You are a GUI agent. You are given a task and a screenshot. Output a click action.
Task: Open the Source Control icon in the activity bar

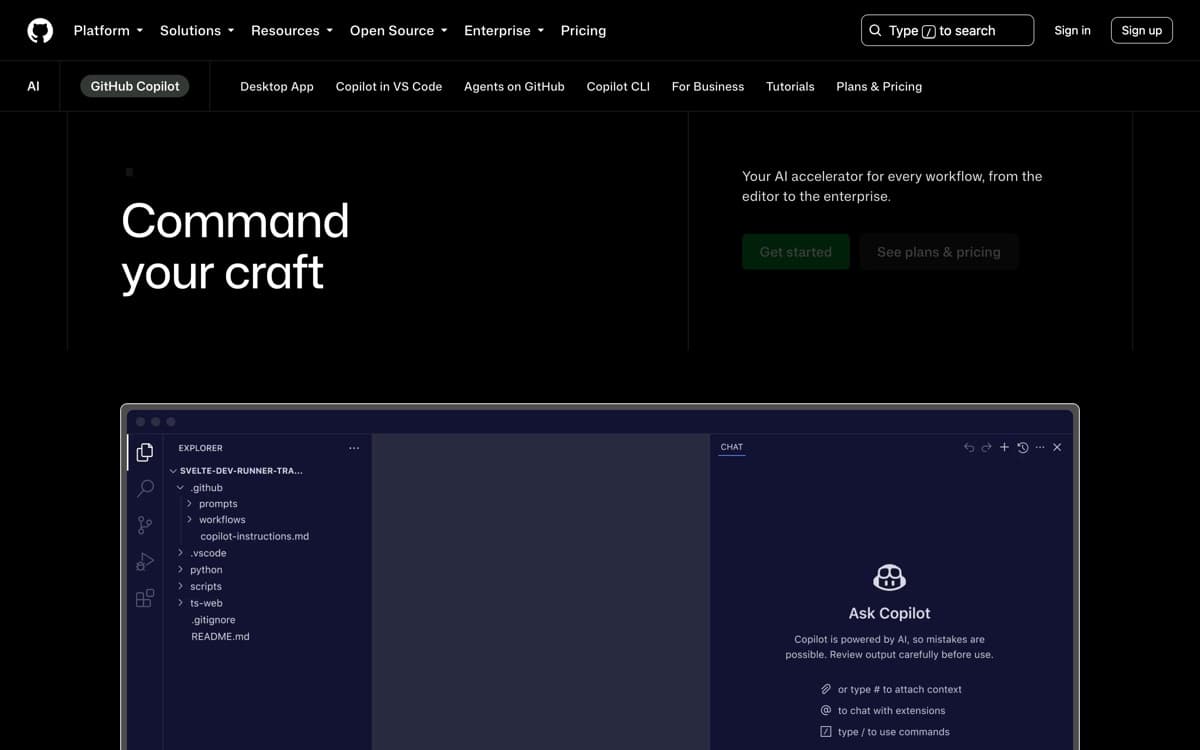145,525
